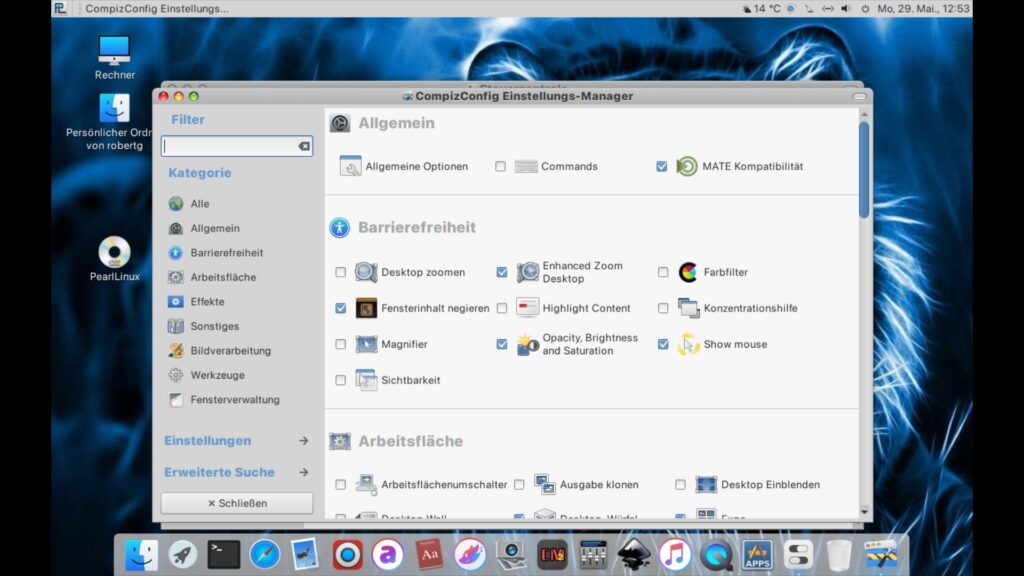Enable the Magnifier checkbox

click(x=340, y=344)
